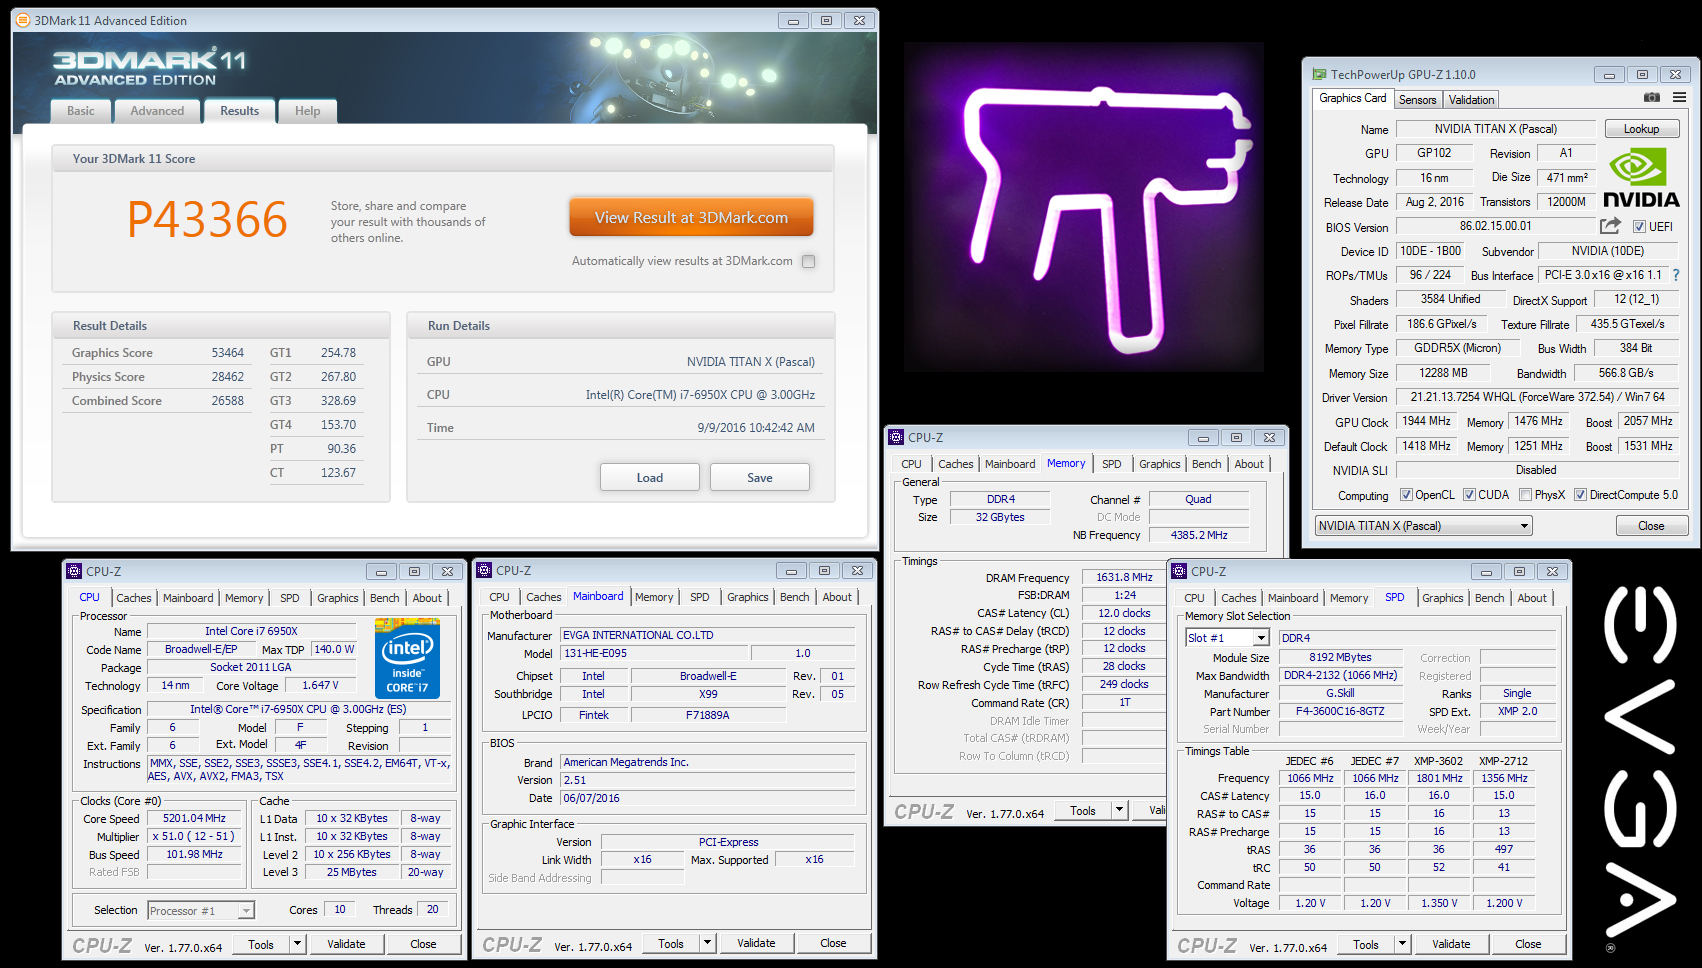Open the GPU-Z hamburger menu

(1679, 98)
